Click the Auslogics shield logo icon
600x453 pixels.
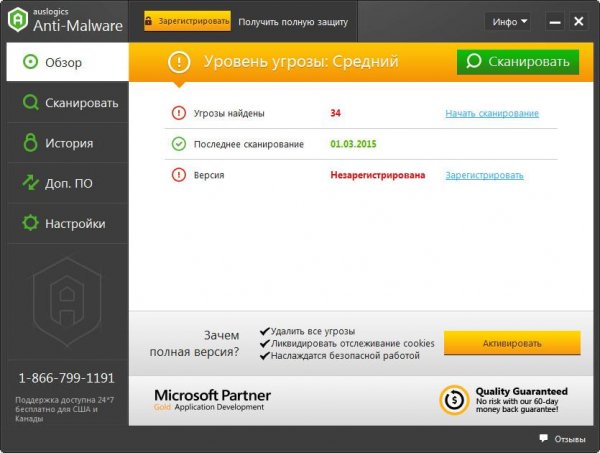click(18, 20)
